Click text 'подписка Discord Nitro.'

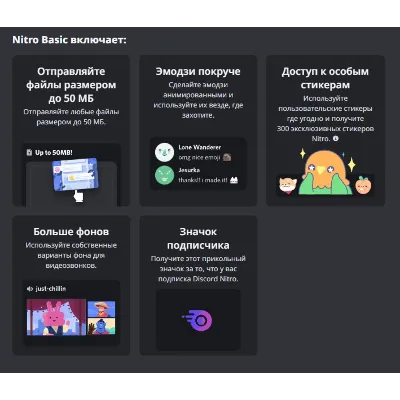click(198, 279)
